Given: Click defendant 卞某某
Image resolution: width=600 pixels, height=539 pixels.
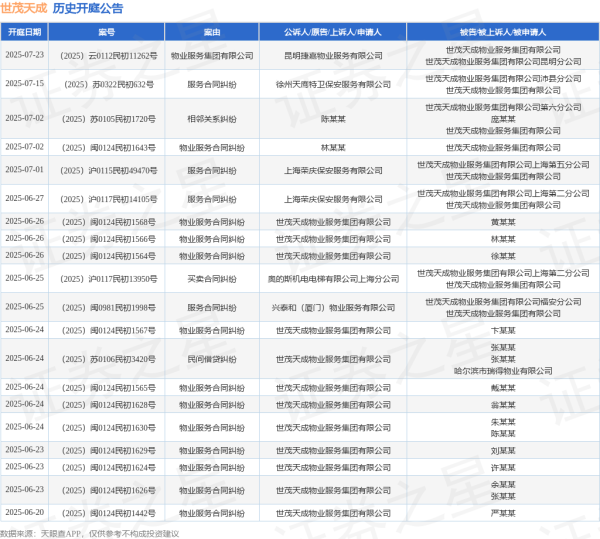Looking at the screenshot, I should (x=503, y=331).
